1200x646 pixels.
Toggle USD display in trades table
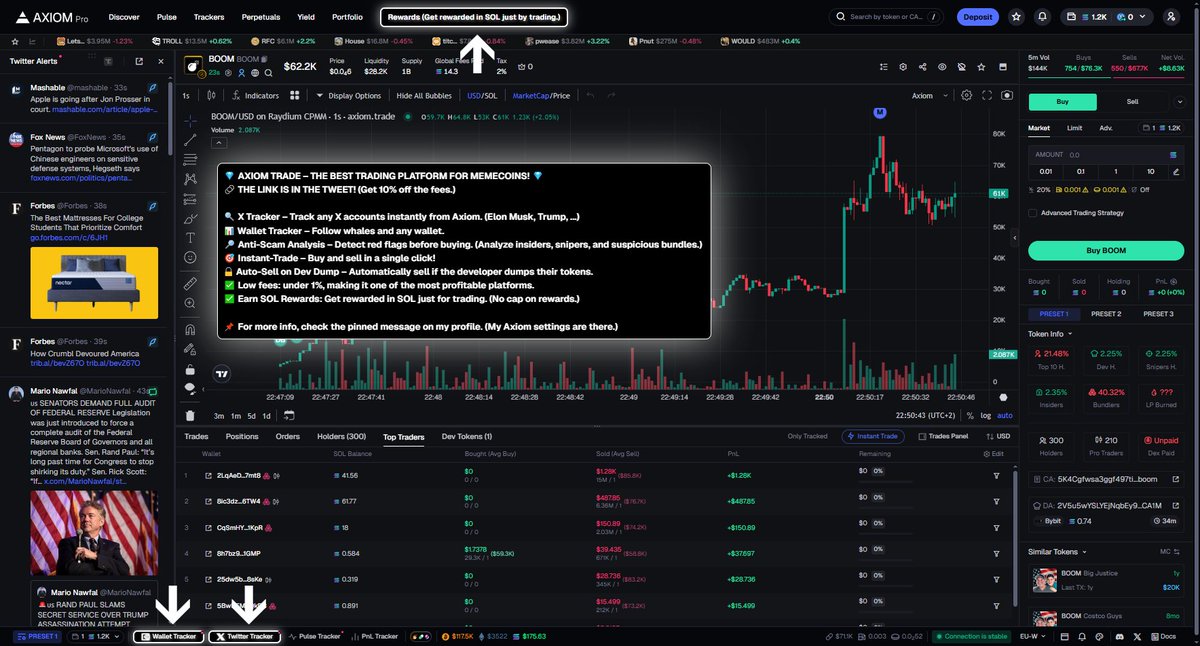tap(998, 436)
